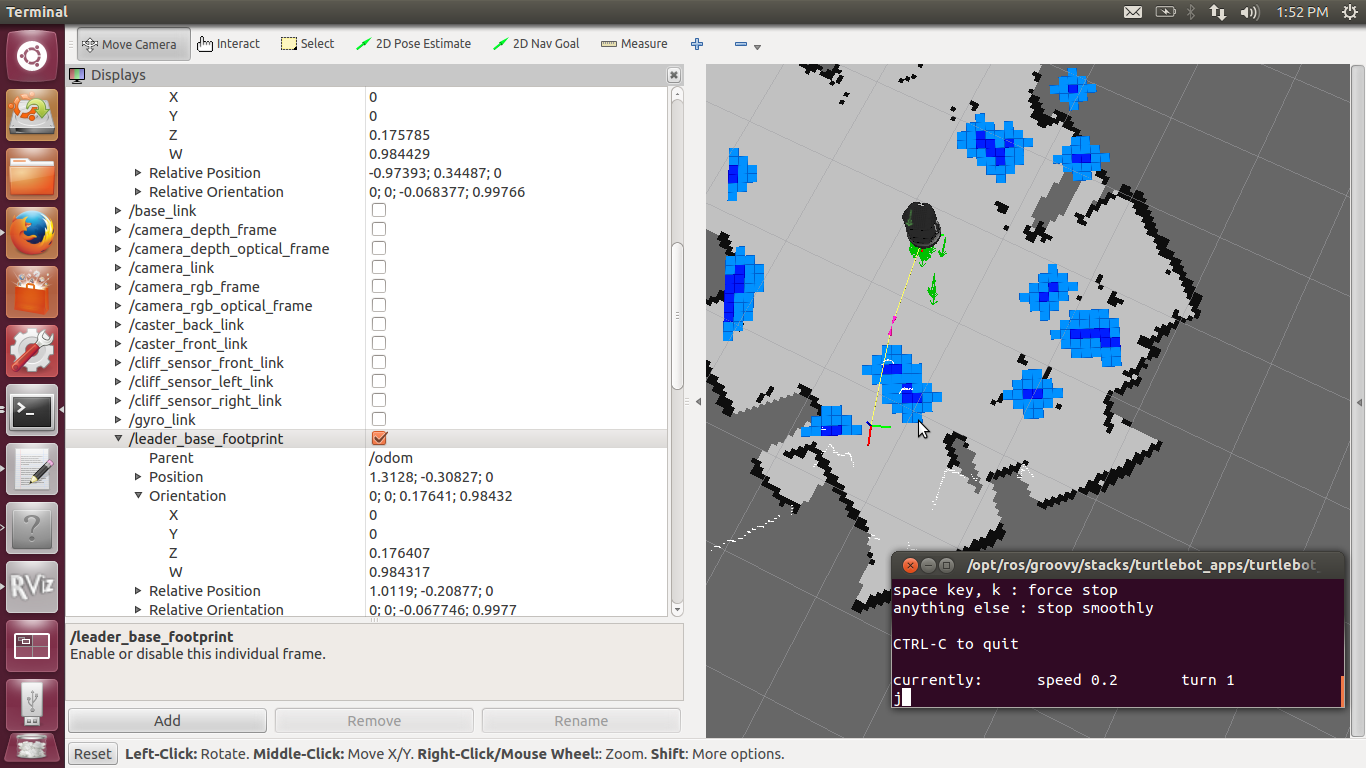Open Ubuntu Software Center launcher icon
The width and height of the screenshot is (1366, 768).
(32, 292)
